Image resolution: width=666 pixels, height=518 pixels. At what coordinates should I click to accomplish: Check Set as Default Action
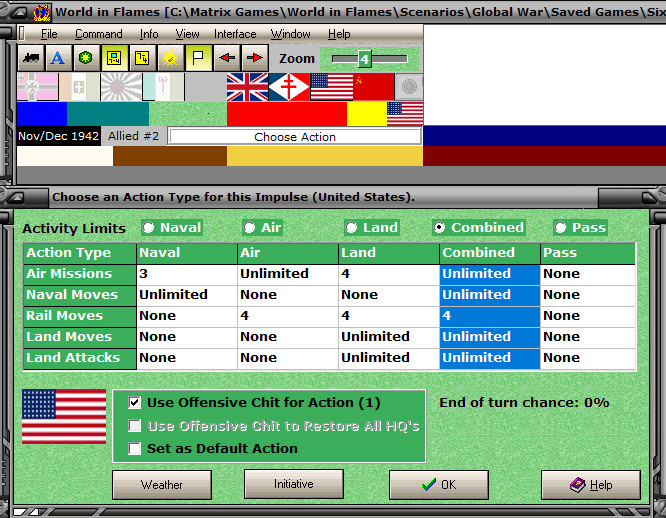135,448
